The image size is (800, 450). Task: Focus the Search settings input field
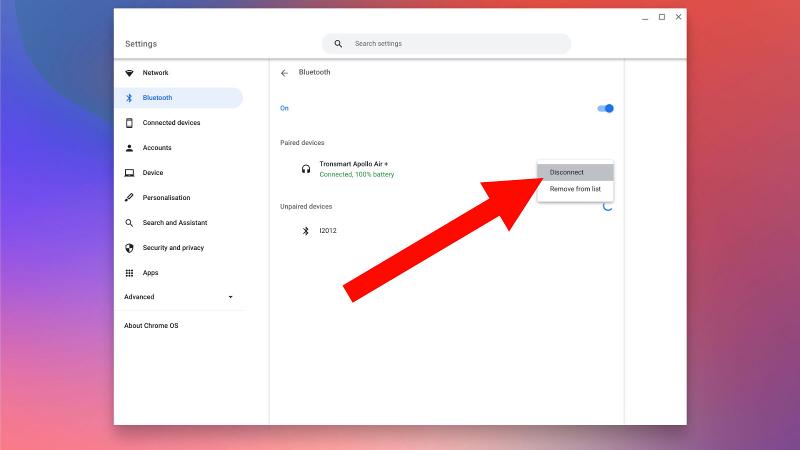coord(446,44)
